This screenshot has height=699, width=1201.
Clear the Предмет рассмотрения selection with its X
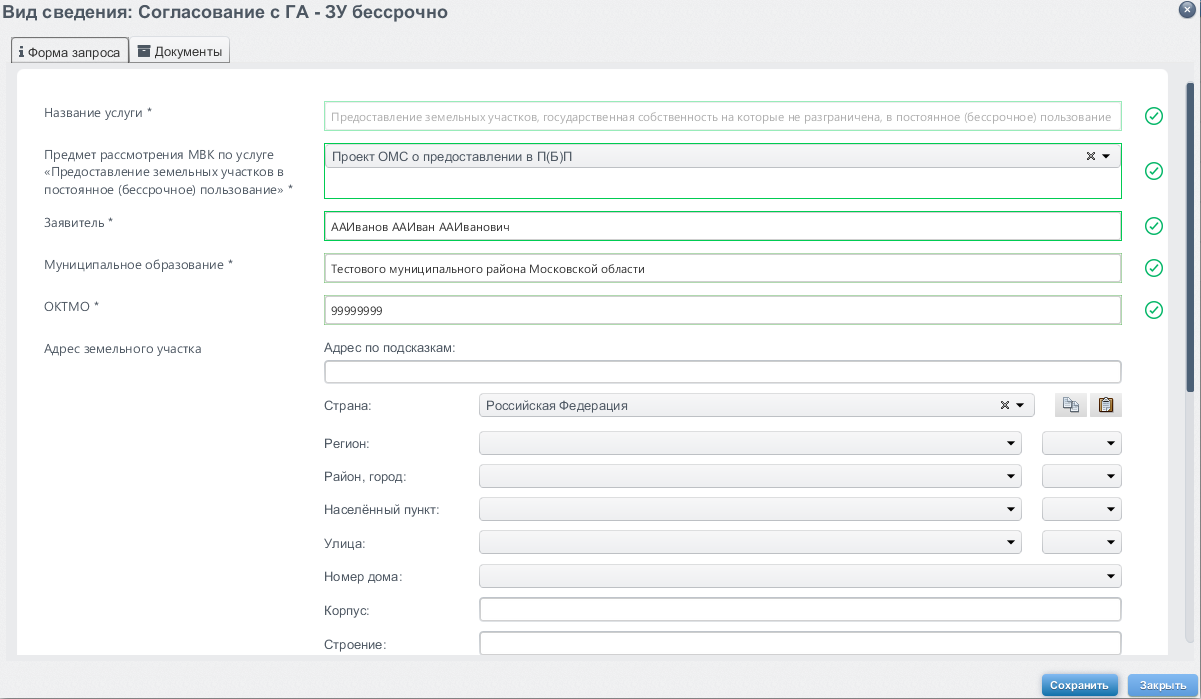click(x=1091, y=156)
